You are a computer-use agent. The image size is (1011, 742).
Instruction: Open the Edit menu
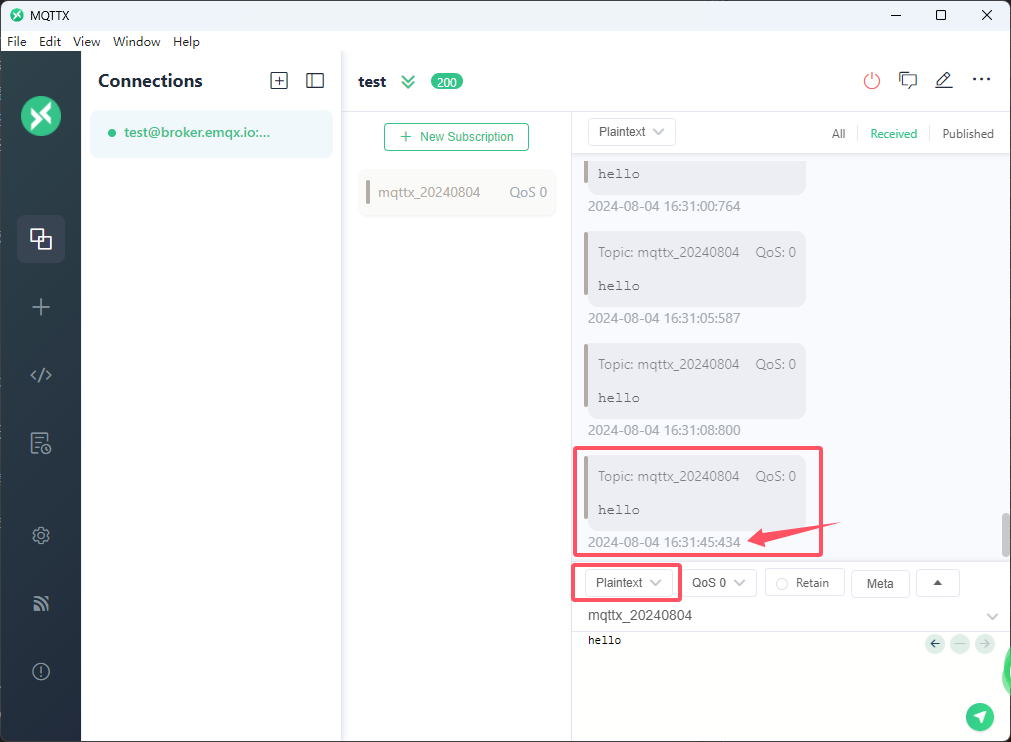50,42
